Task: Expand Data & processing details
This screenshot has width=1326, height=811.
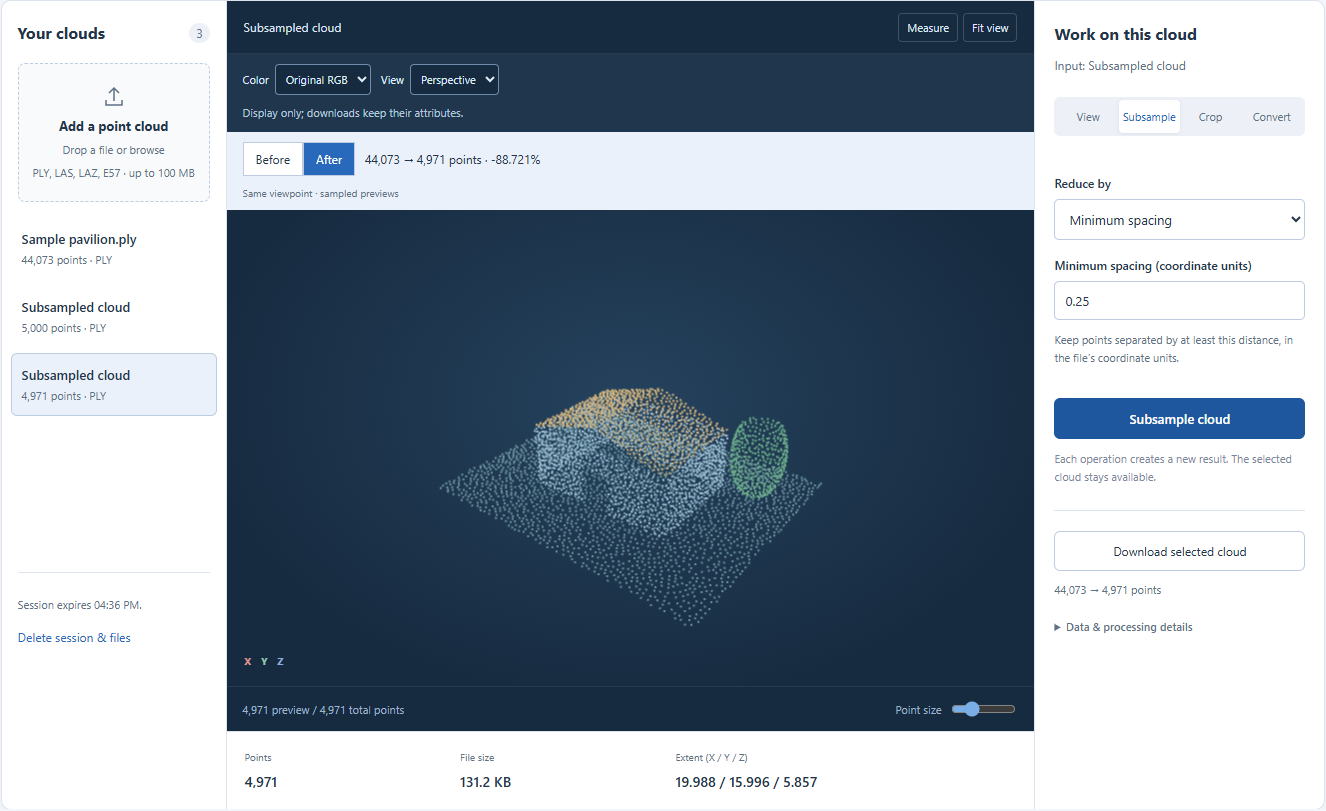Action: tap(1123, 627)
